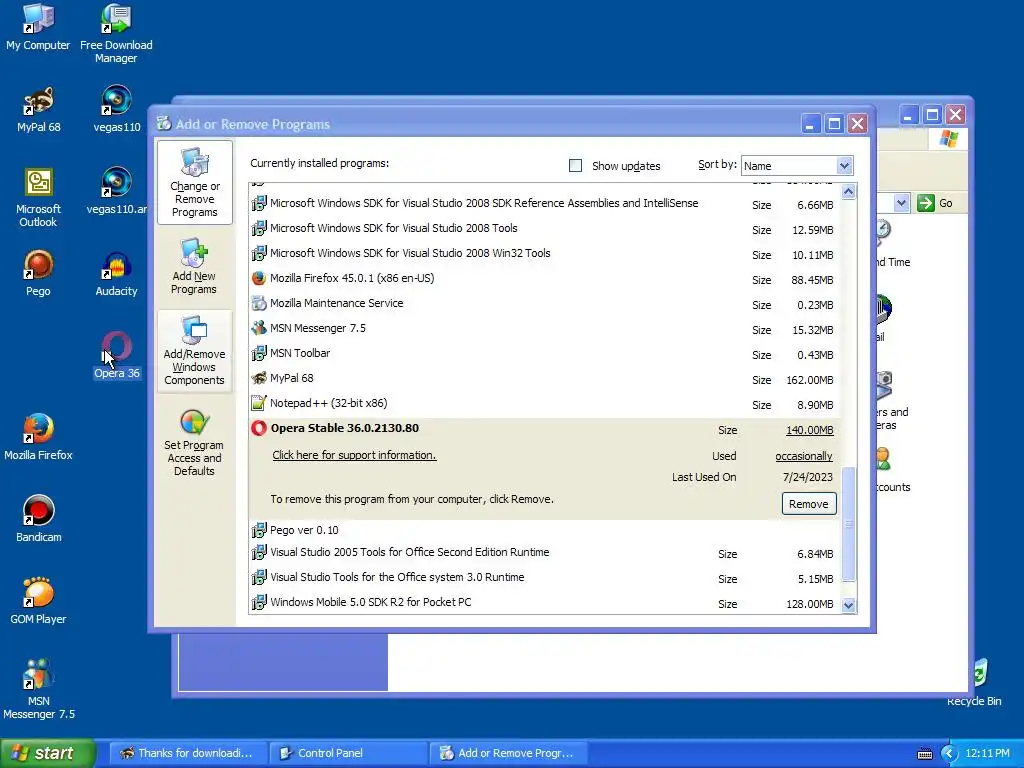Open the Sort by Name dropdown
The width and height of the screenshot is (1024, 768).
click(844, 166)
